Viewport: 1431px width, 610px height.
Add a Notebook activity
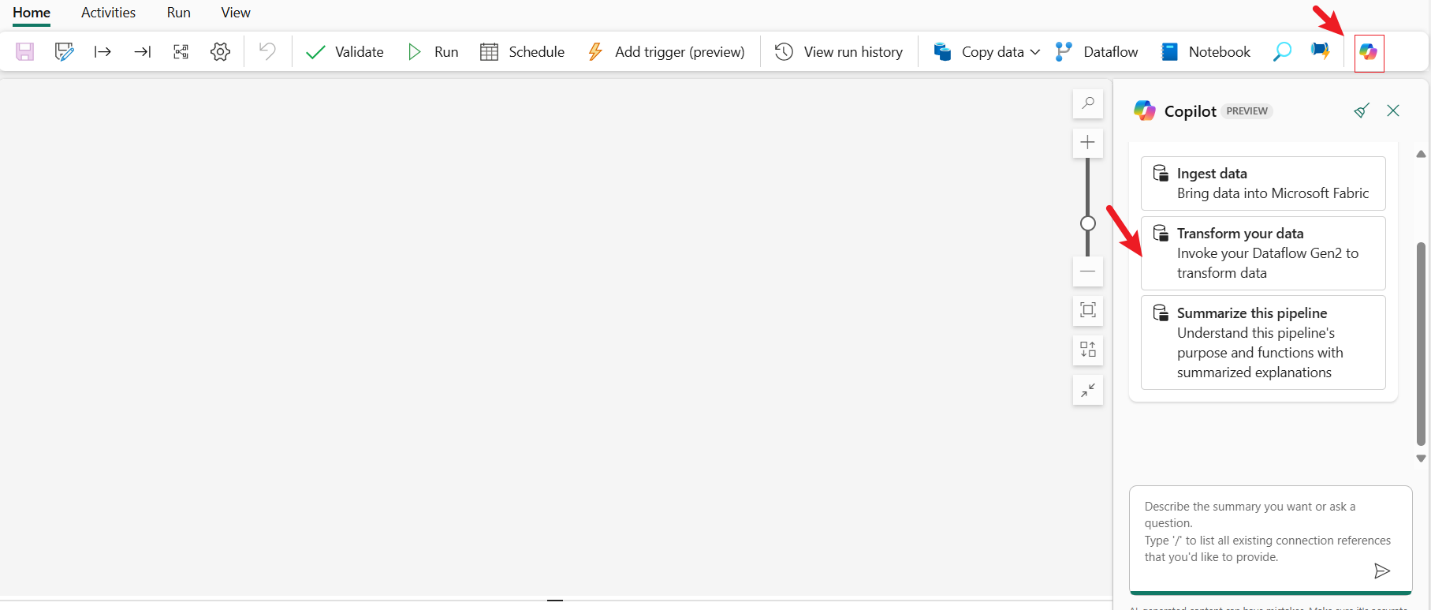click(x=1205, y=52)
